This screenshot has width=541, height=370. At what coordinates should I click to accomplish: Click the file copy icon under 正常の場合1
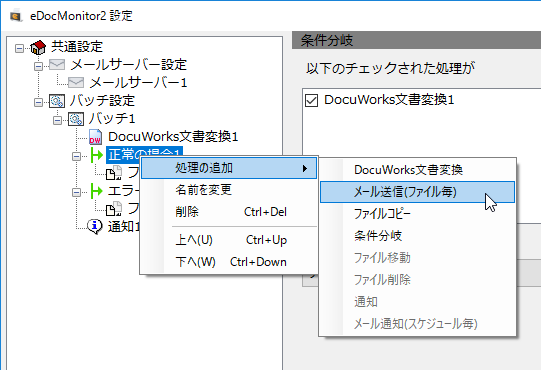114,173
